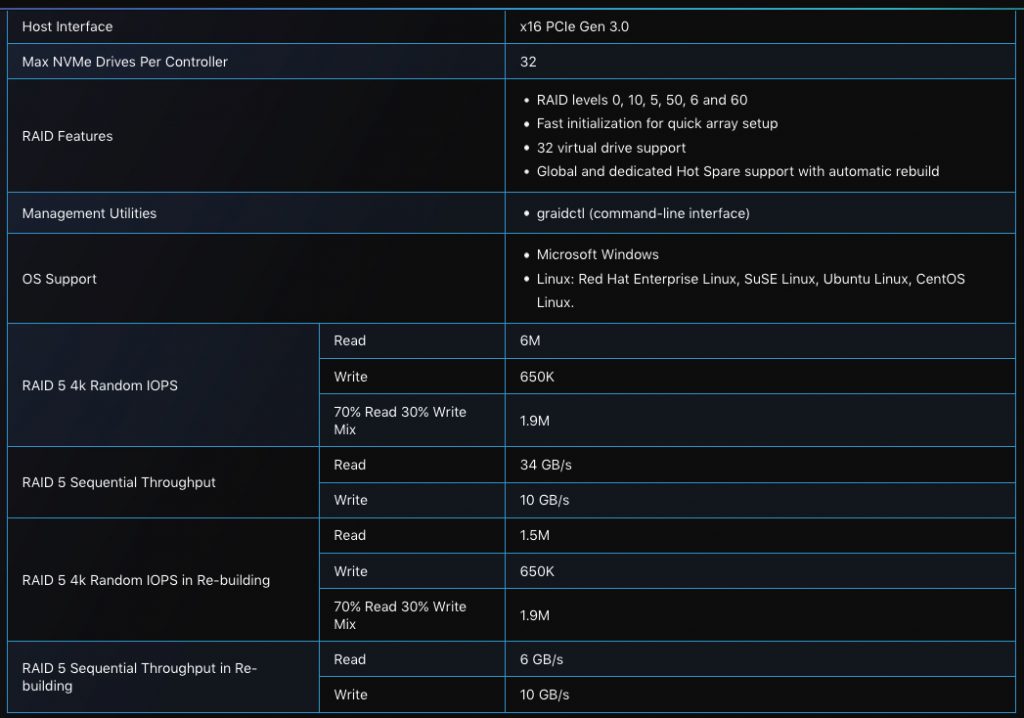The height and width of the screenshot is (718, 1024).
Task: Click the Management Utilities label
Action: (89, 214)
